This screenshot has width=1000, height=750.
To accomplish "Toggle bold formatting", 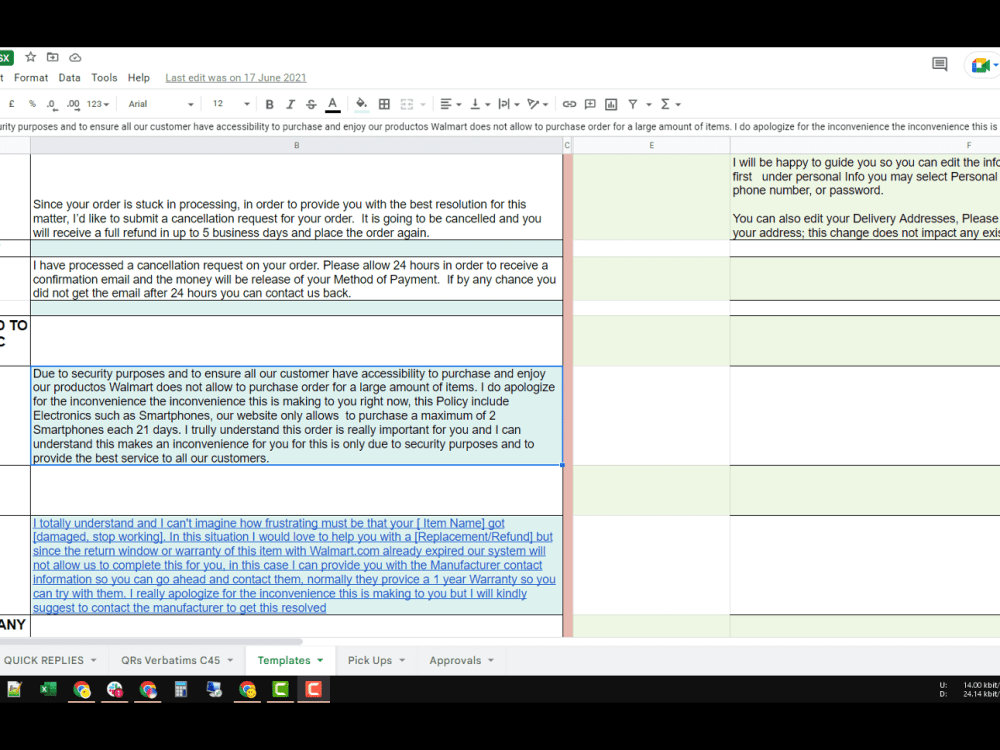I will pos(269,104).
